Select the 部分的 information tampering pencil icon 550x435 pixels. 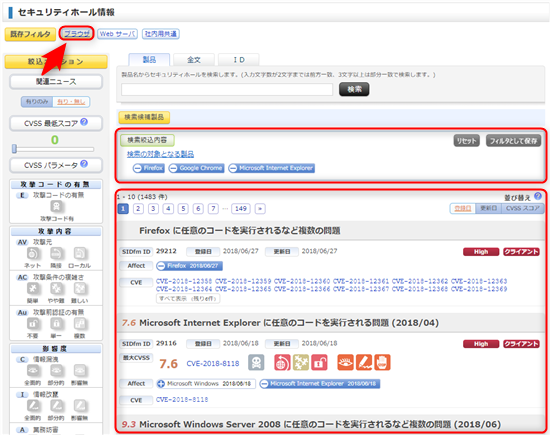coord(56,406)
